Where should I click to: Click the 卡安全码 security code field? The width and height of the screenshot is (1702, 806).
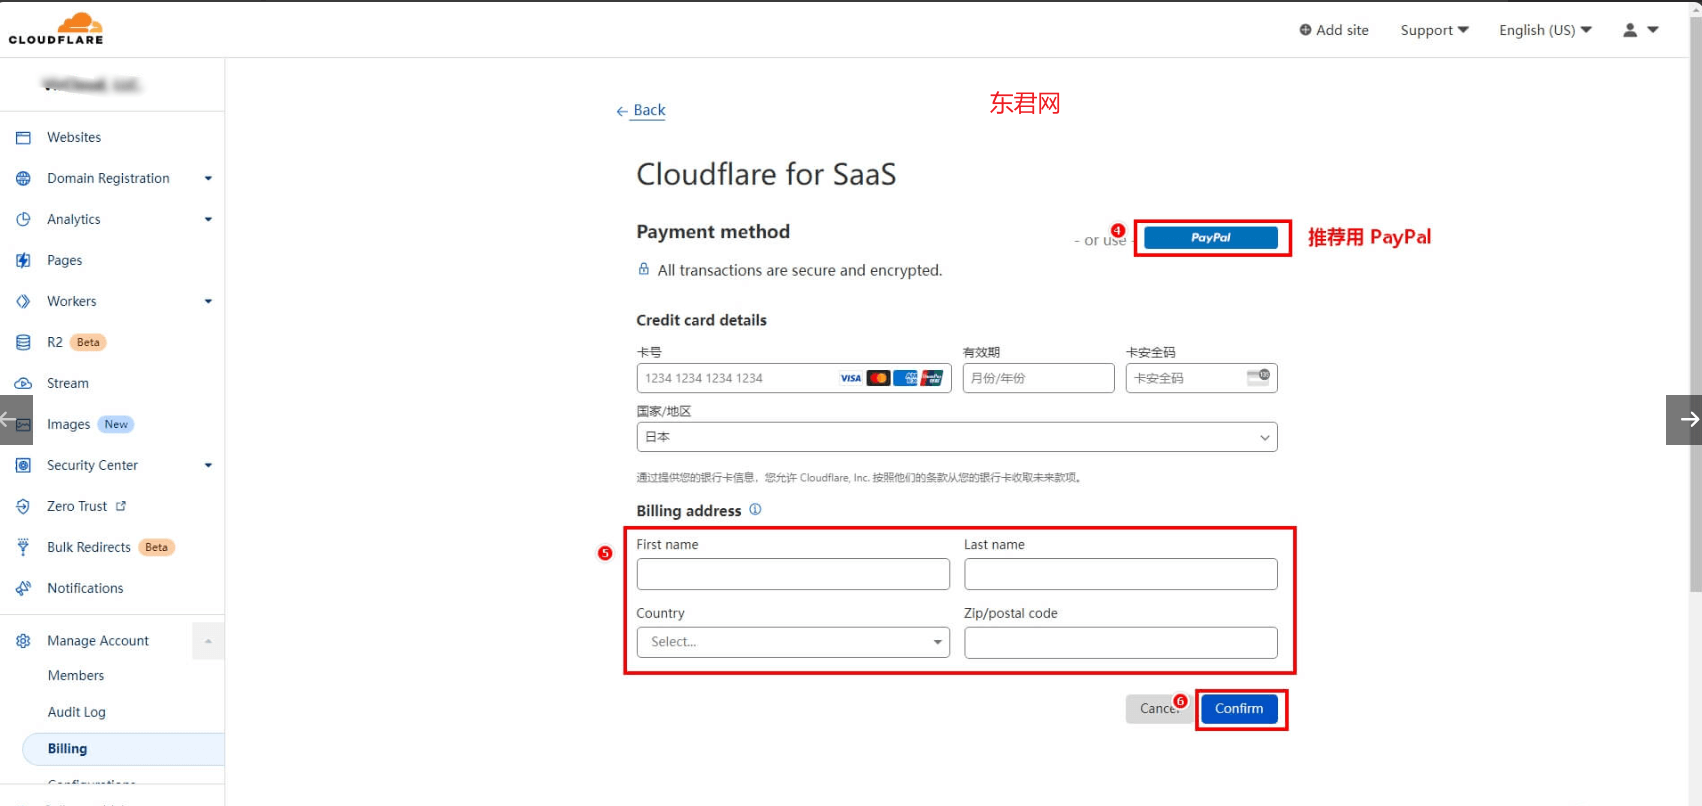[1201, 378]
